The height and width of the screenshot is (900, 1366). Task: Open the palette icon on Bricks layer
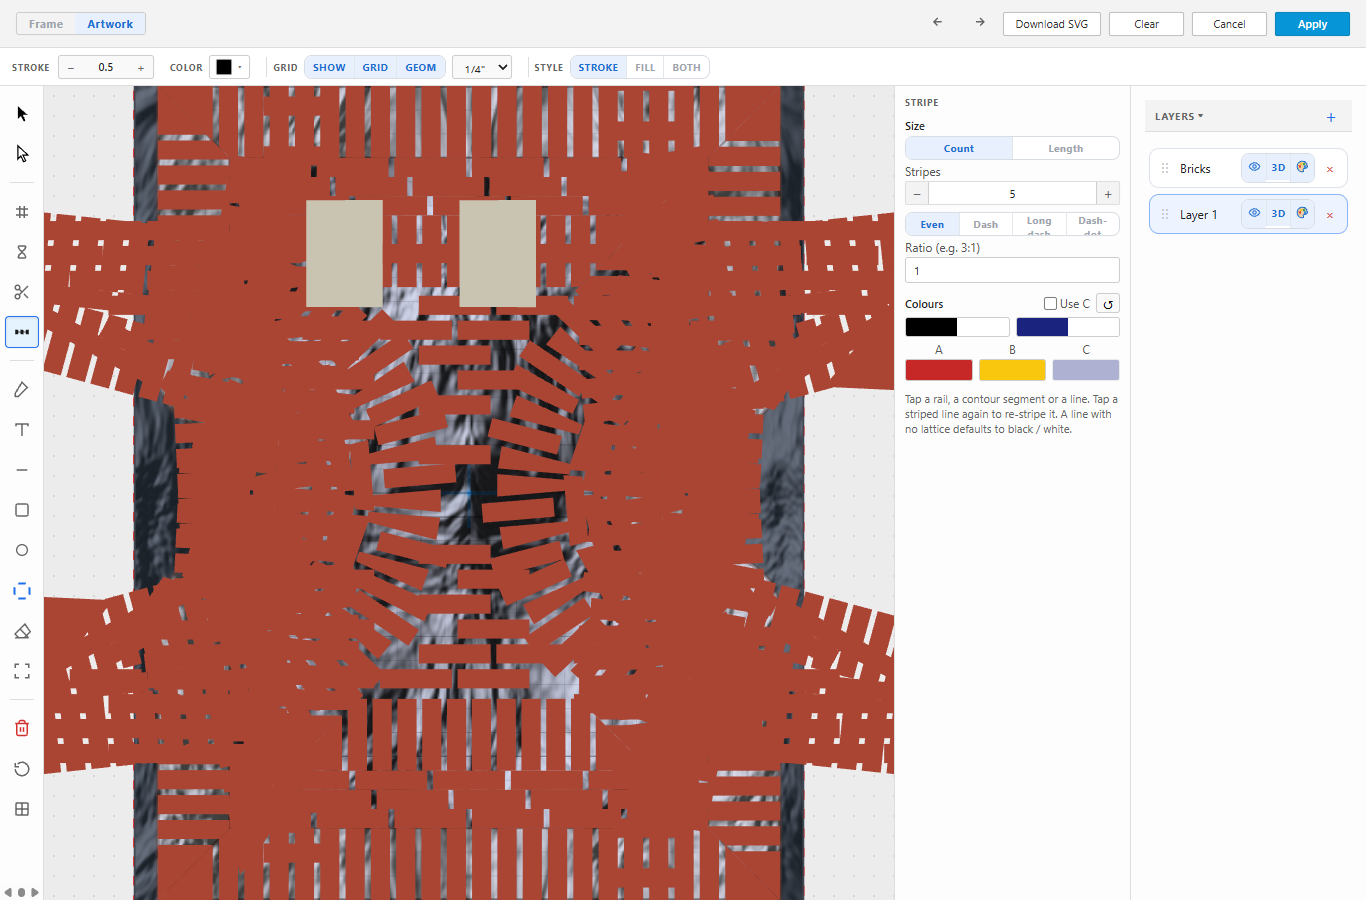point(1302,167)
